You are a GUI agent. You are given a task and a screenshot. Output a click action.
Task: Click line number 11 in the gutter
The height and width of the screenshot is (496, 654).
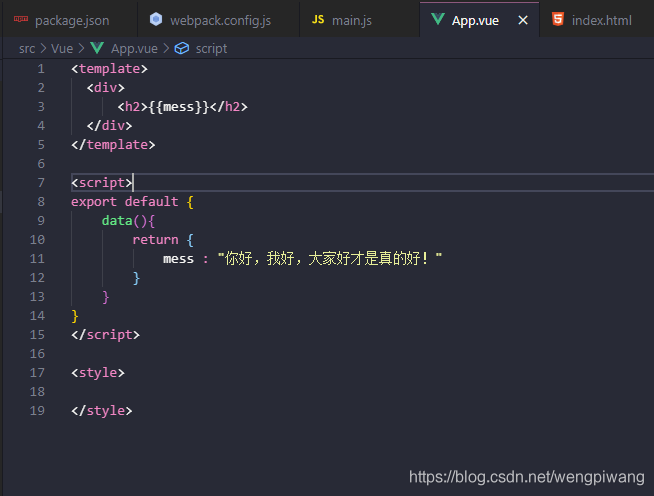(37, 258)
